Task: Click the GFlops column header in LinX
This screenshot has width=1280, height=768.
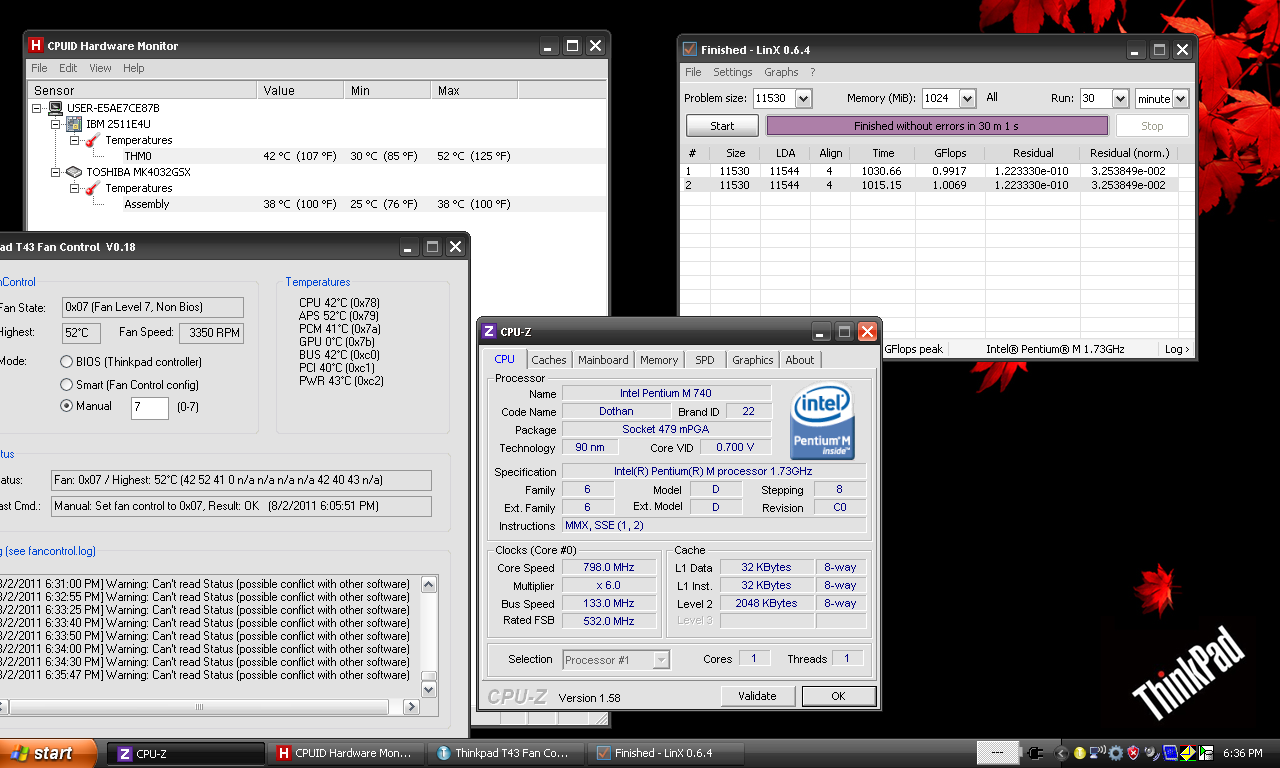Action: (x=949, y=153)
